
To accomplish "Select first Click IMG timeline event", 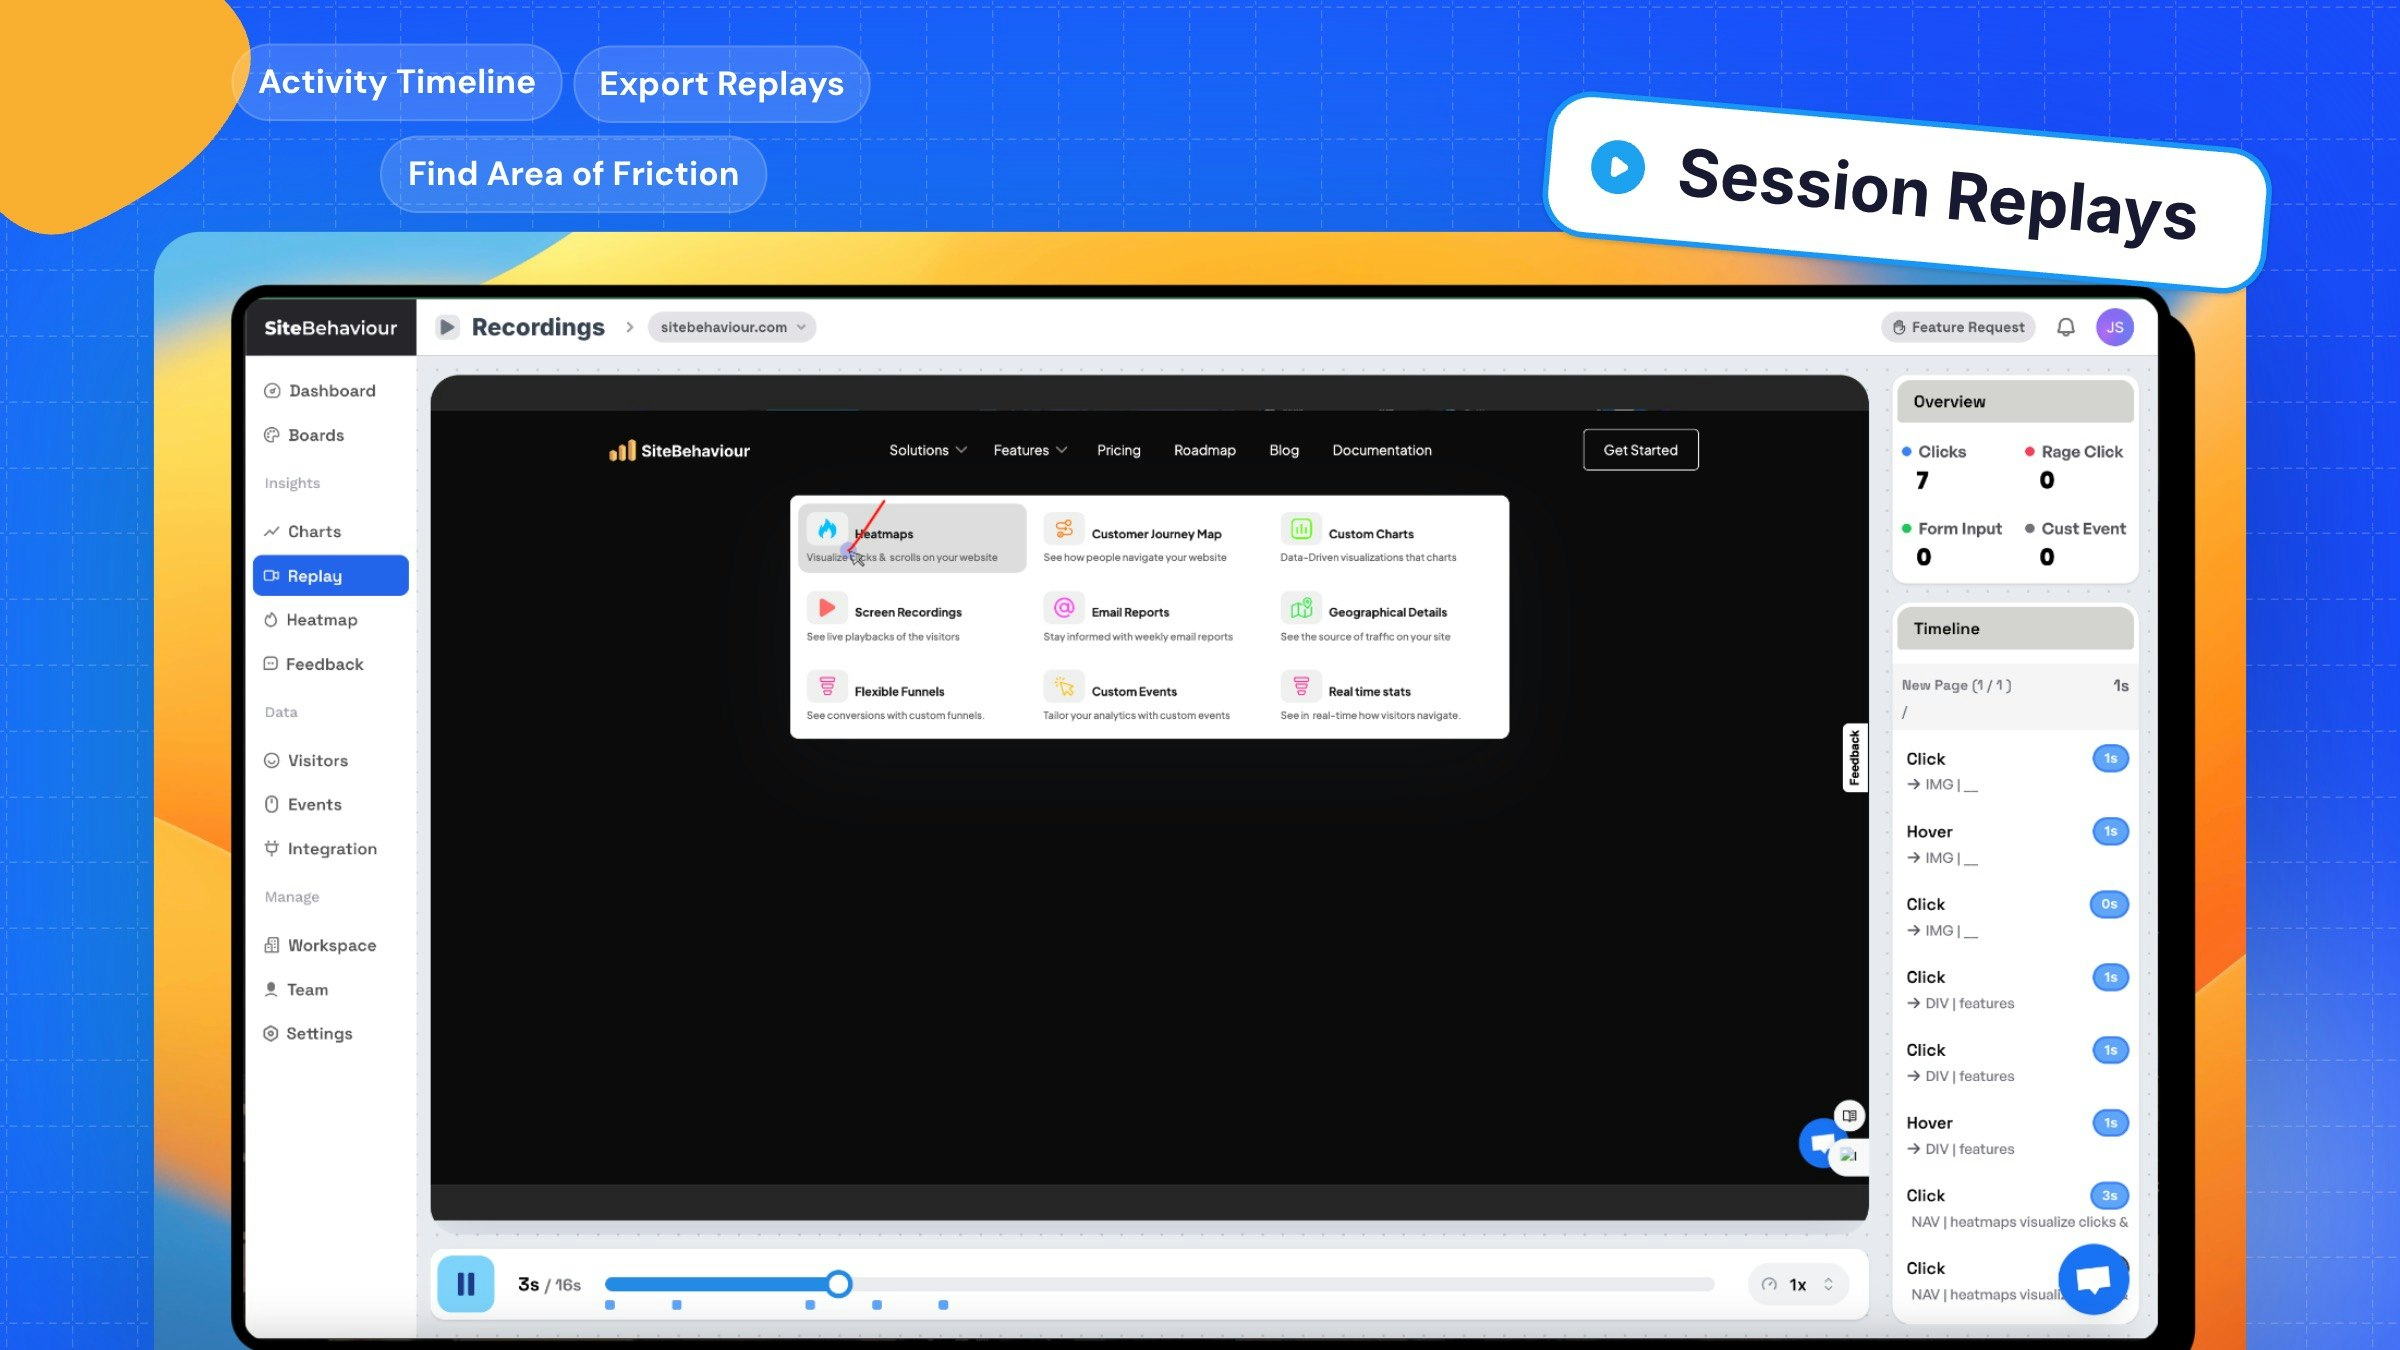I will click(x=2015, y=771).
